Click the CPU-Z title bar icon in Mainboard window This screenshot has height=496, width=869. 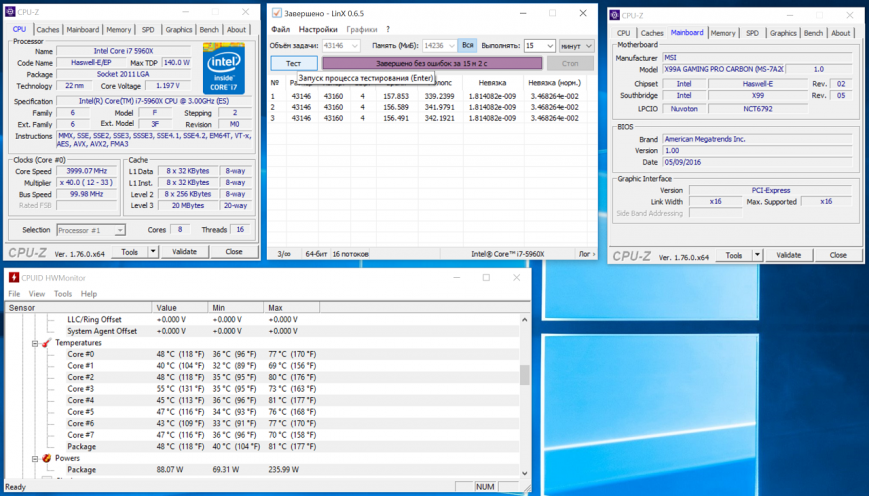(x=614, y=15)
